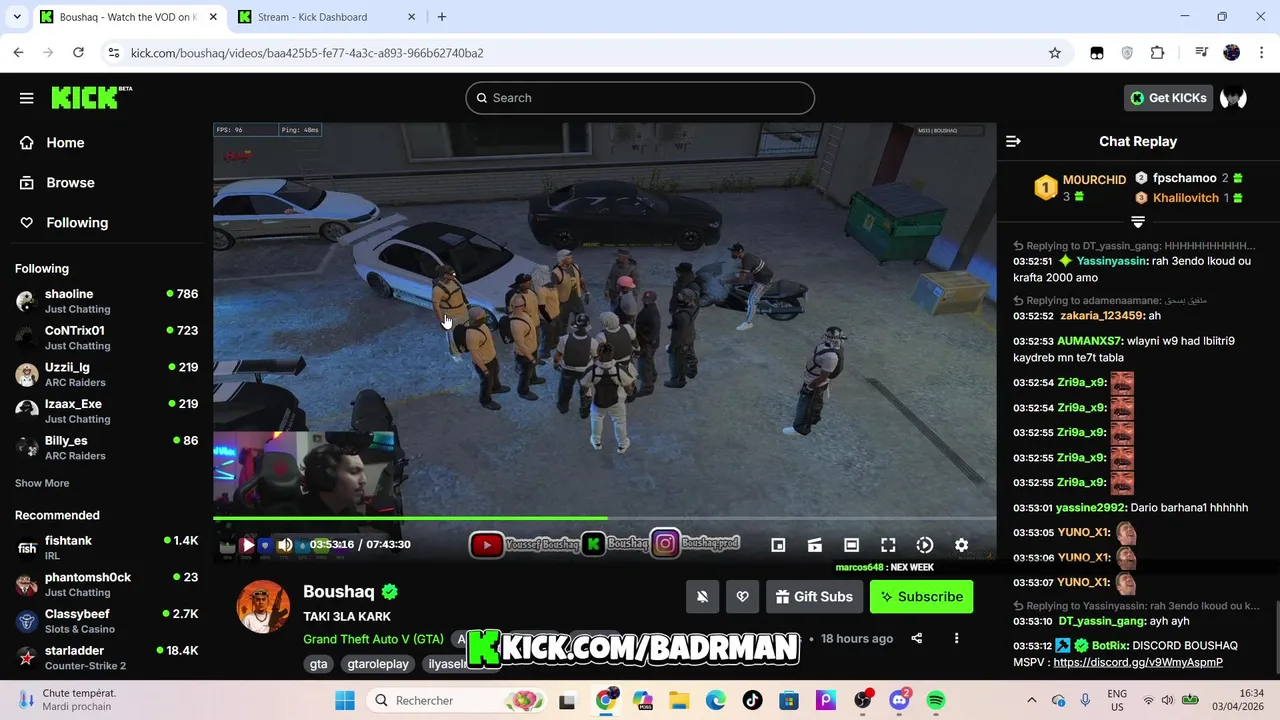The width and height of the screenshot is (1280, 720).
Task: Open Izaax_Exe channel
Action: 107,411
